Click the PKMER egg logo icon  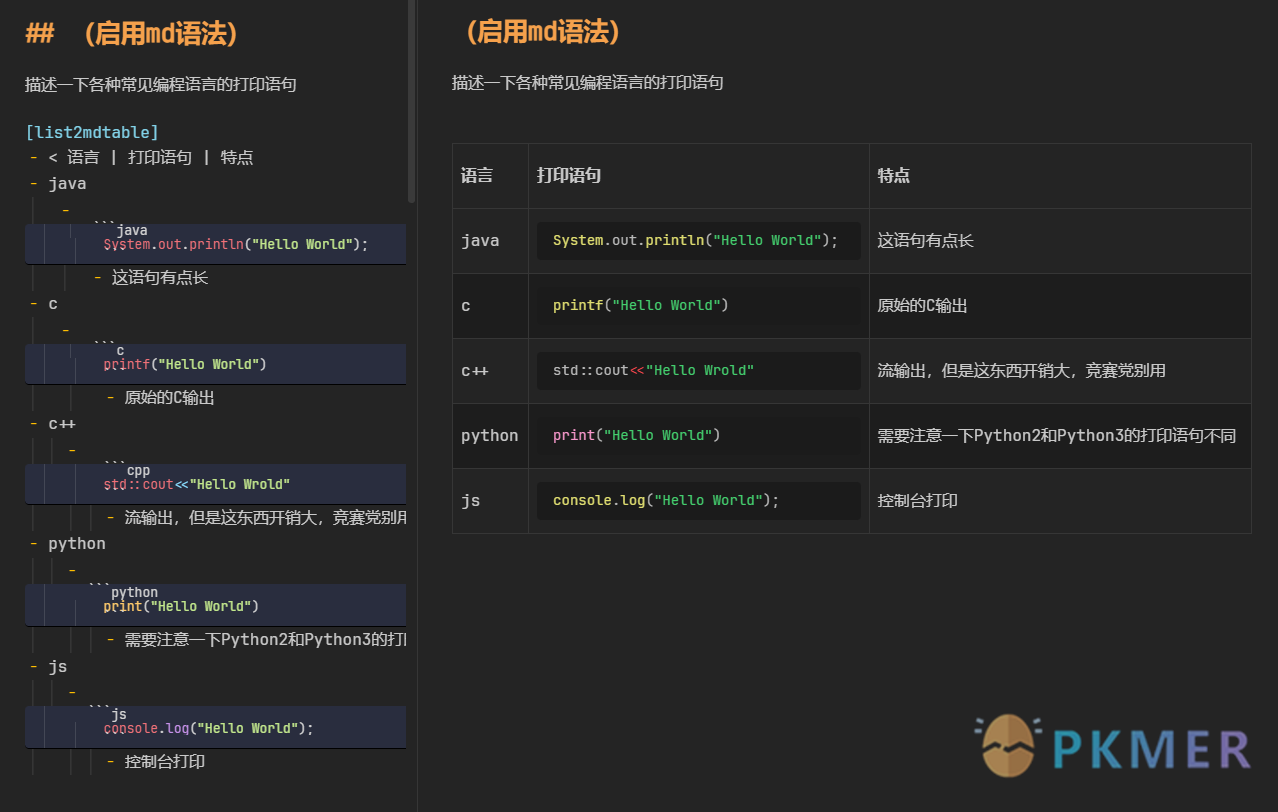coord(1008,746)
